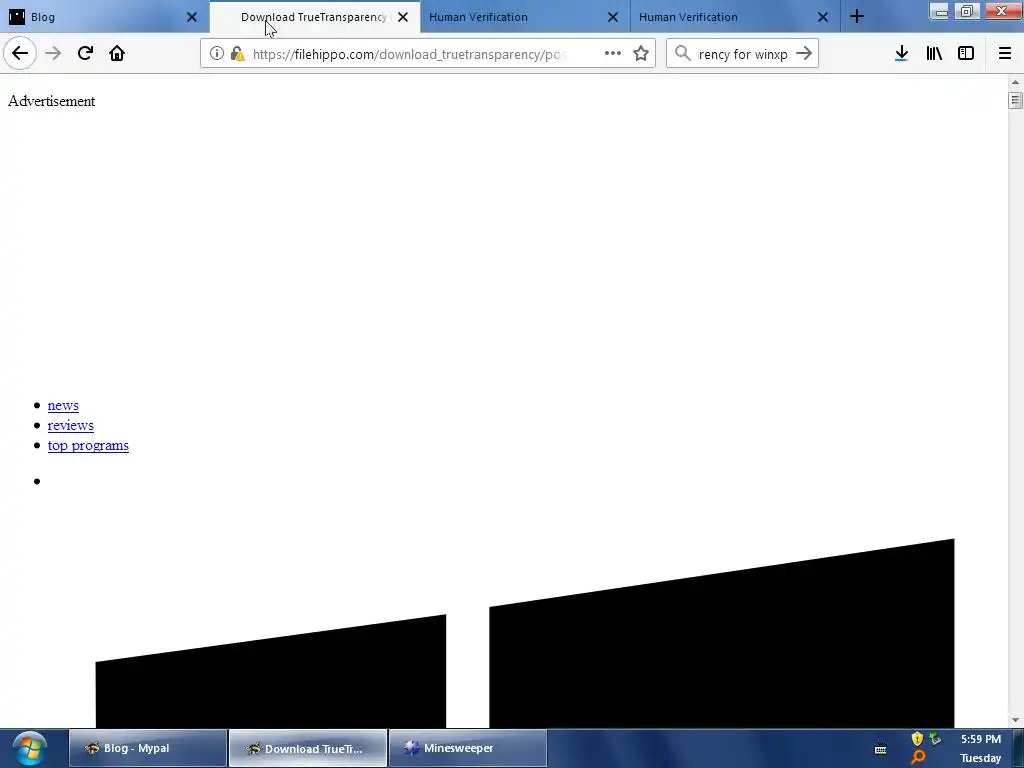
Task: Close the Download TrueTransparency tab
Action: (403, 17)
